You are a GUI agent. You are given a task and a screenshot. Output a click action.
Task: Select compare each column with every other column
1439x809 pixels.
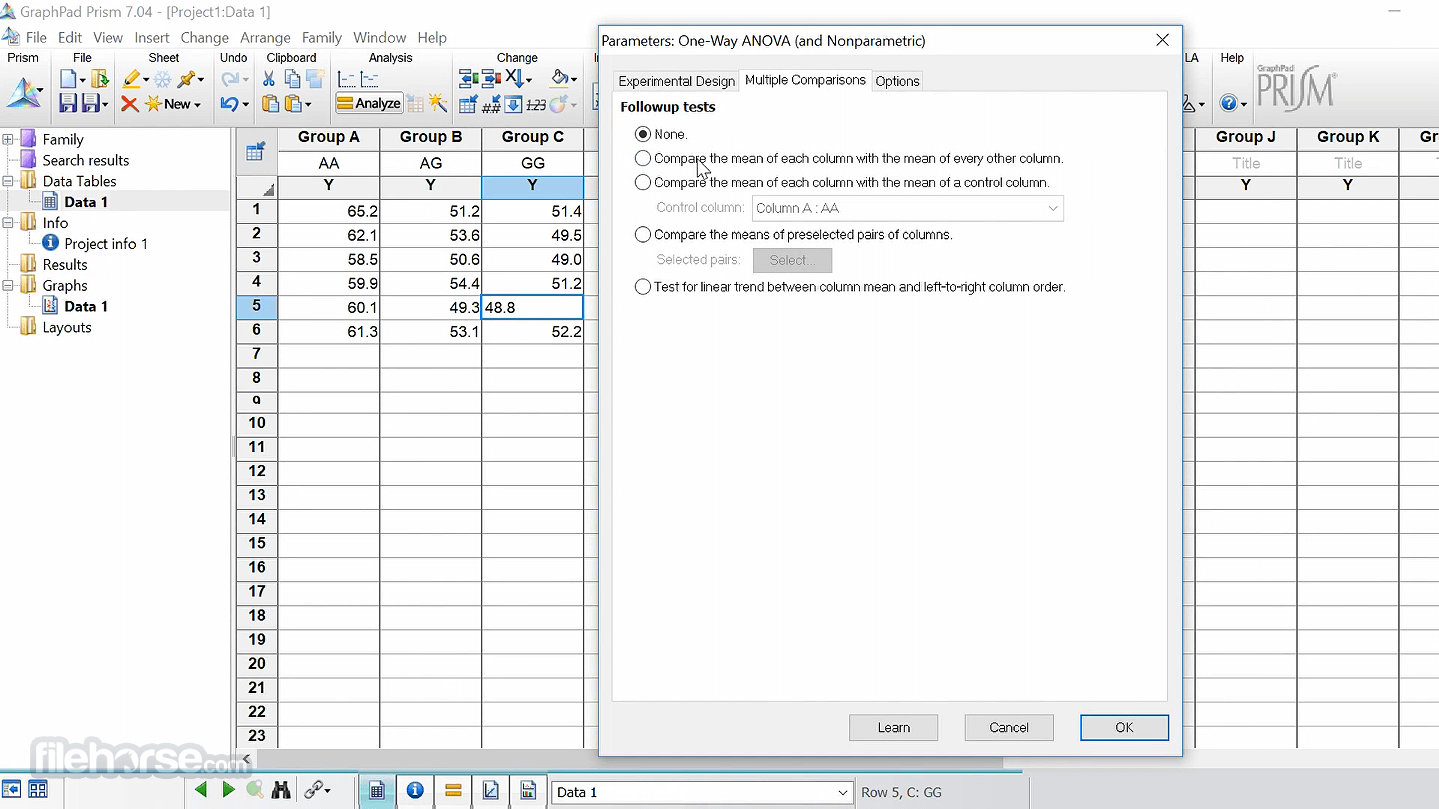pos(643,158)
